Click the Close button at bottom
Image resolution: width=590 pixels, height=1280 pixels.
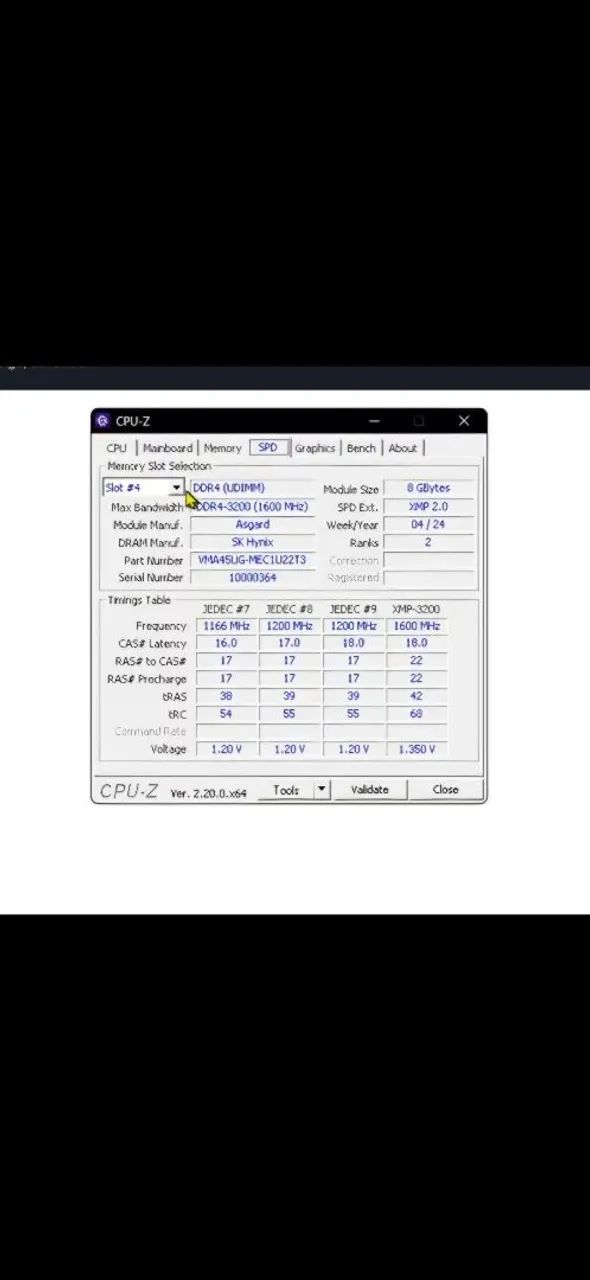tap(445, 789)
